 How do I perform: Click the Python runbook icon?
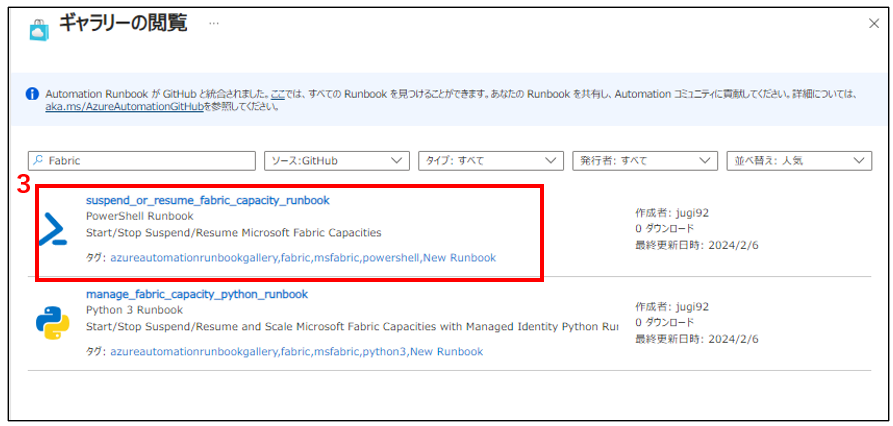[52, 323]
